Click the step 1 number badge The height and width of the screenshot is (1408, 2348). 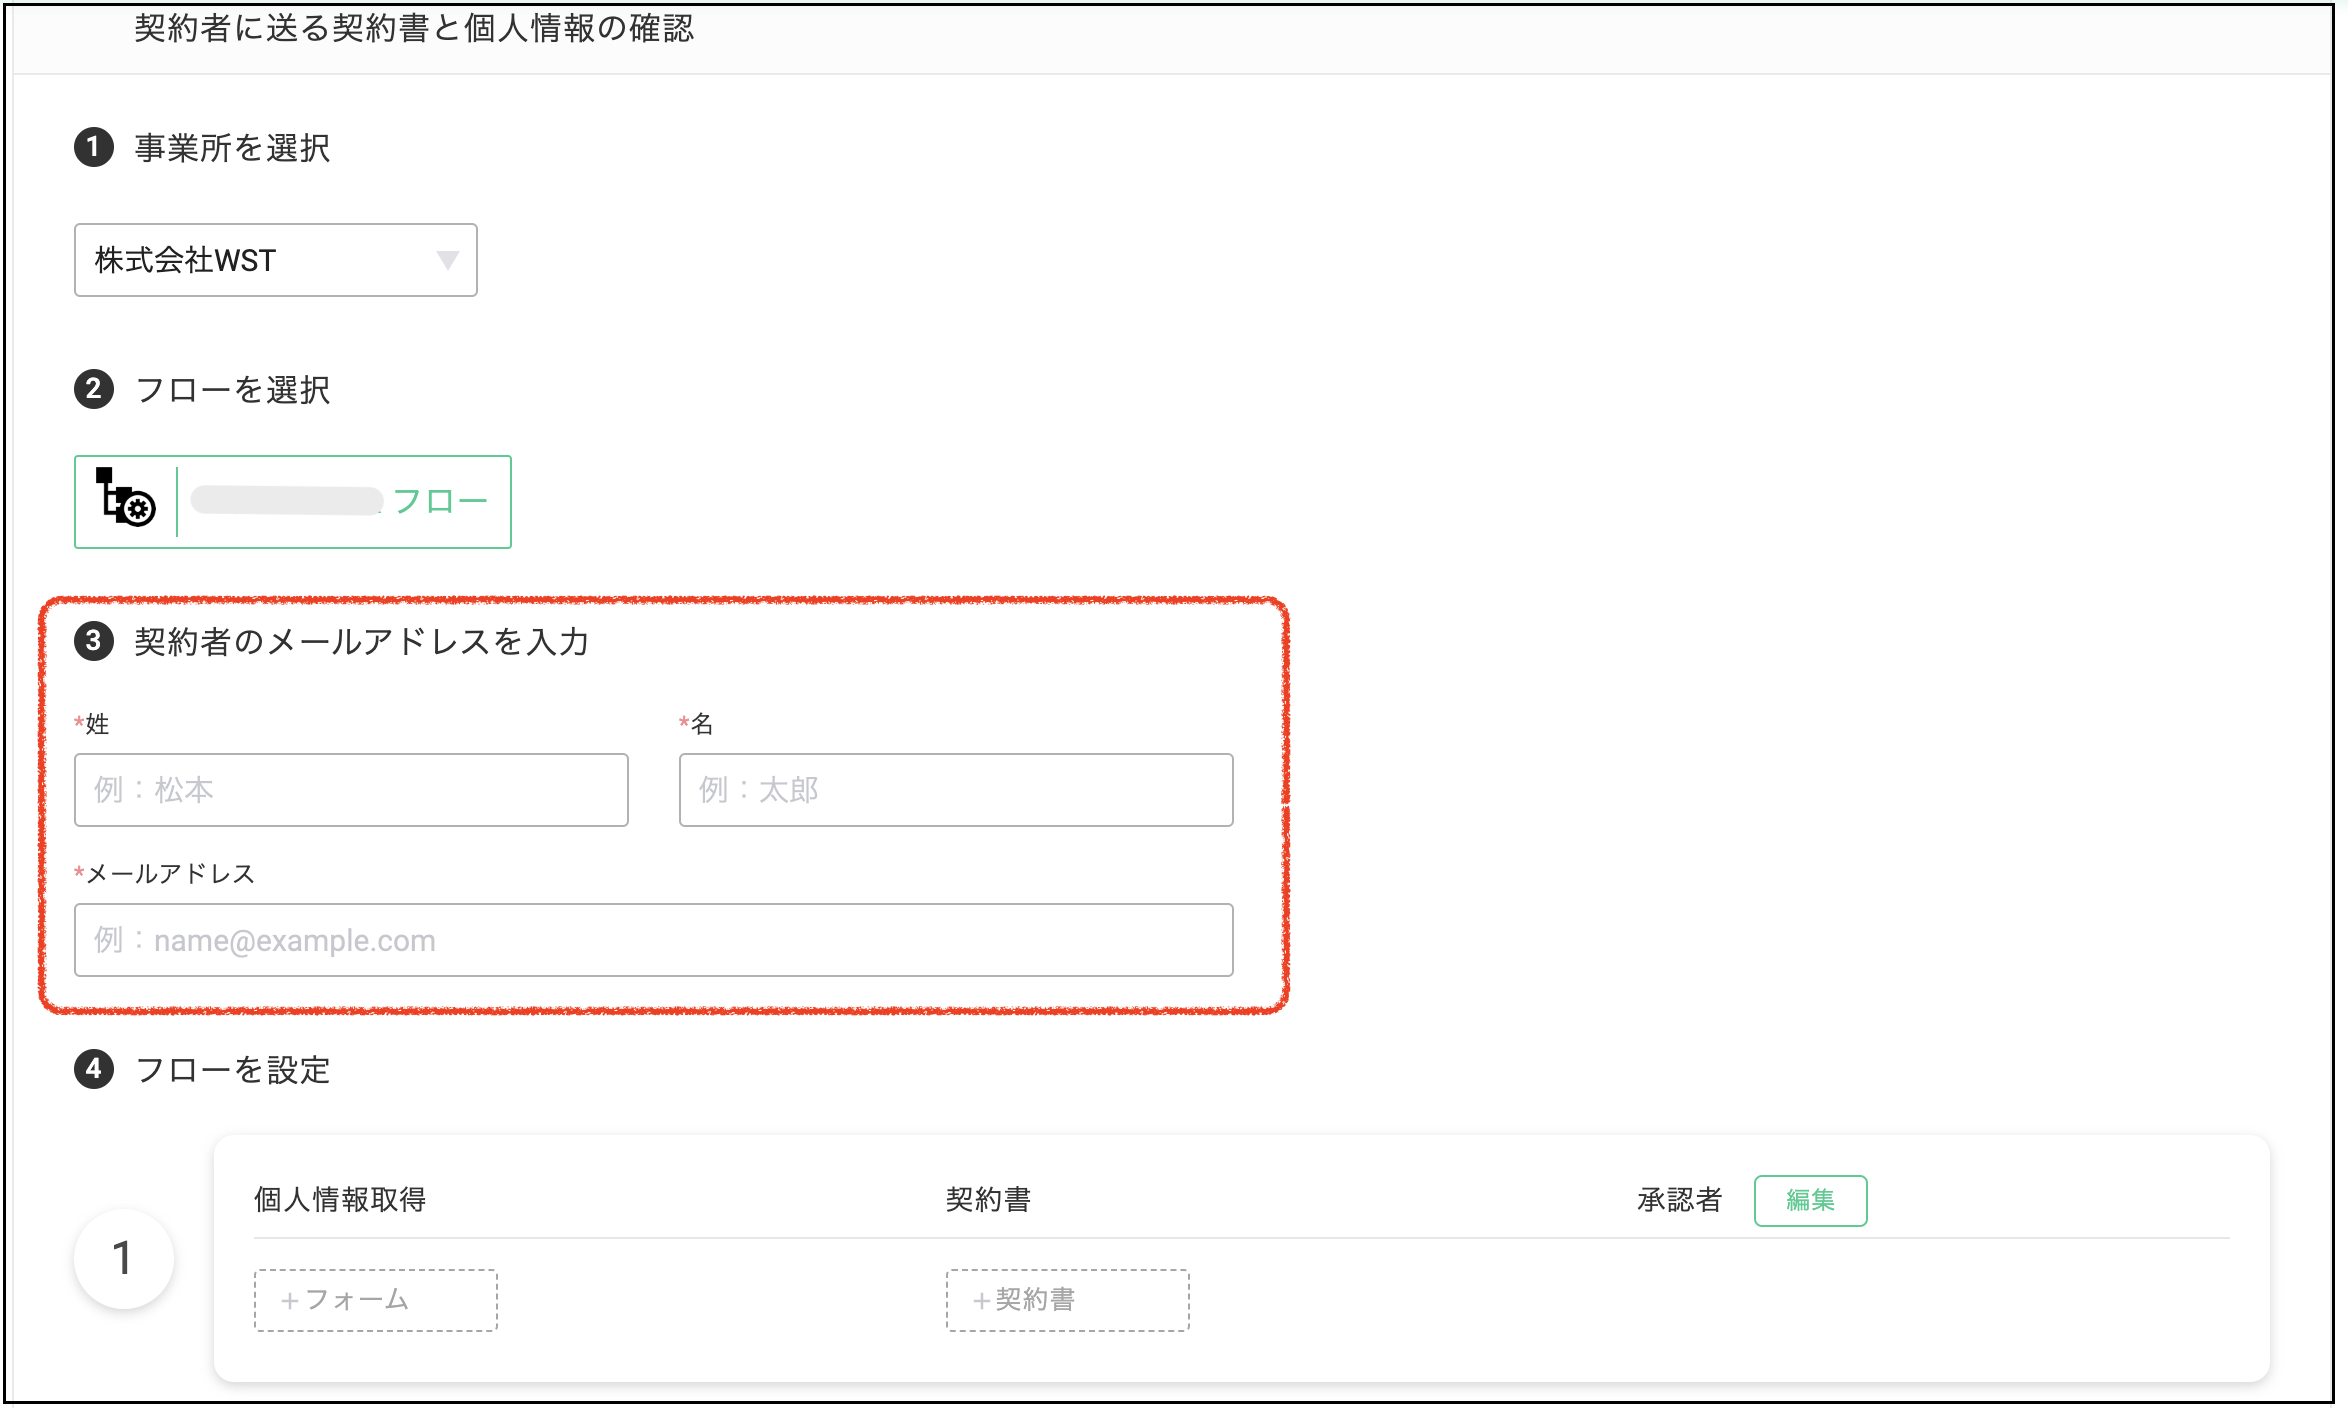click(x=94, y=148)
